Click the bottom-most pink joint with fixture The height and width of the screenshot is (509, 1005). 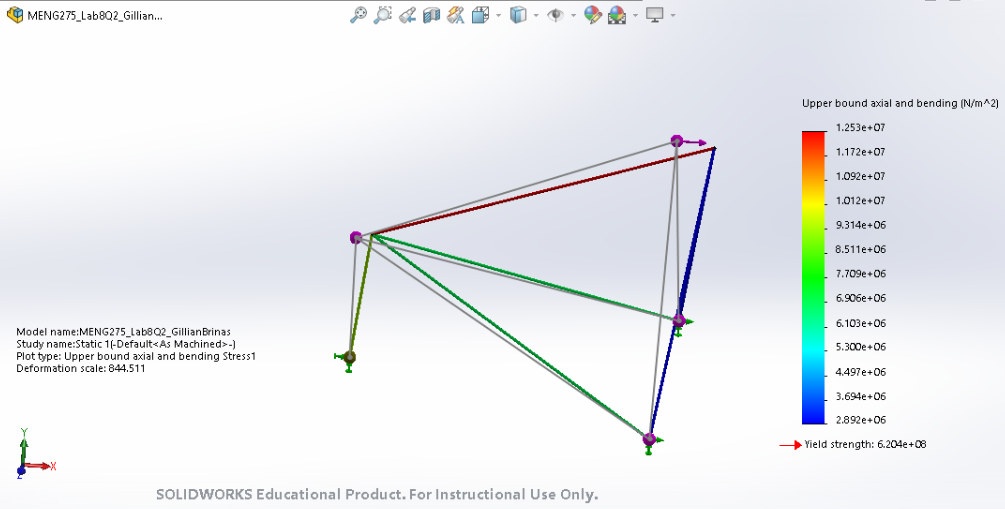(x=649, y=439)
